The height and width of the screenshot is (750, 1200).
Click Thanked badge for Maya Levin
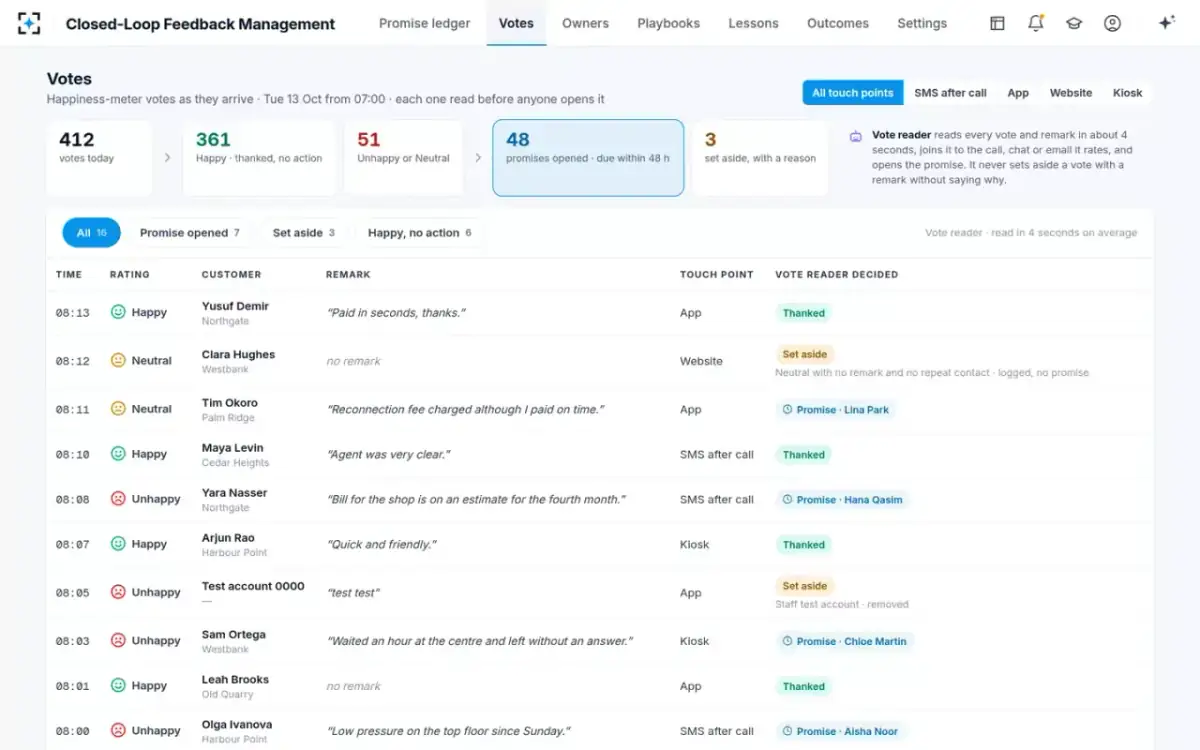pos(804,454)
